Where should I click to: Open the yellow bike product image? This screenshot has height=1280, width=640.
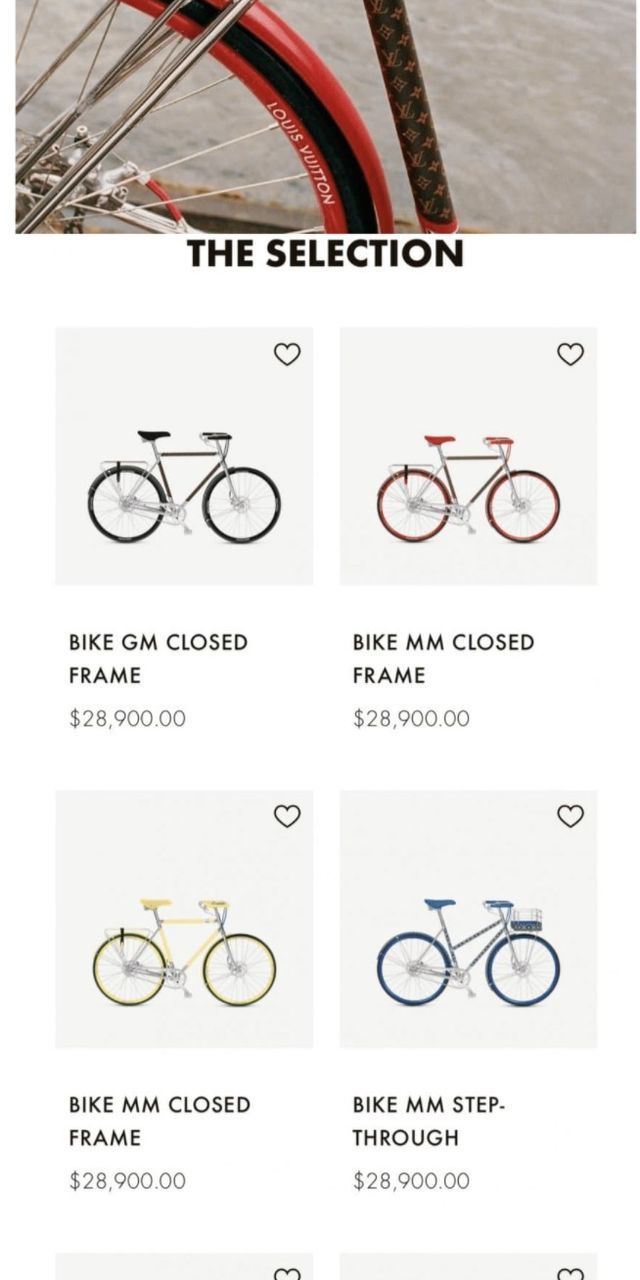184,949
